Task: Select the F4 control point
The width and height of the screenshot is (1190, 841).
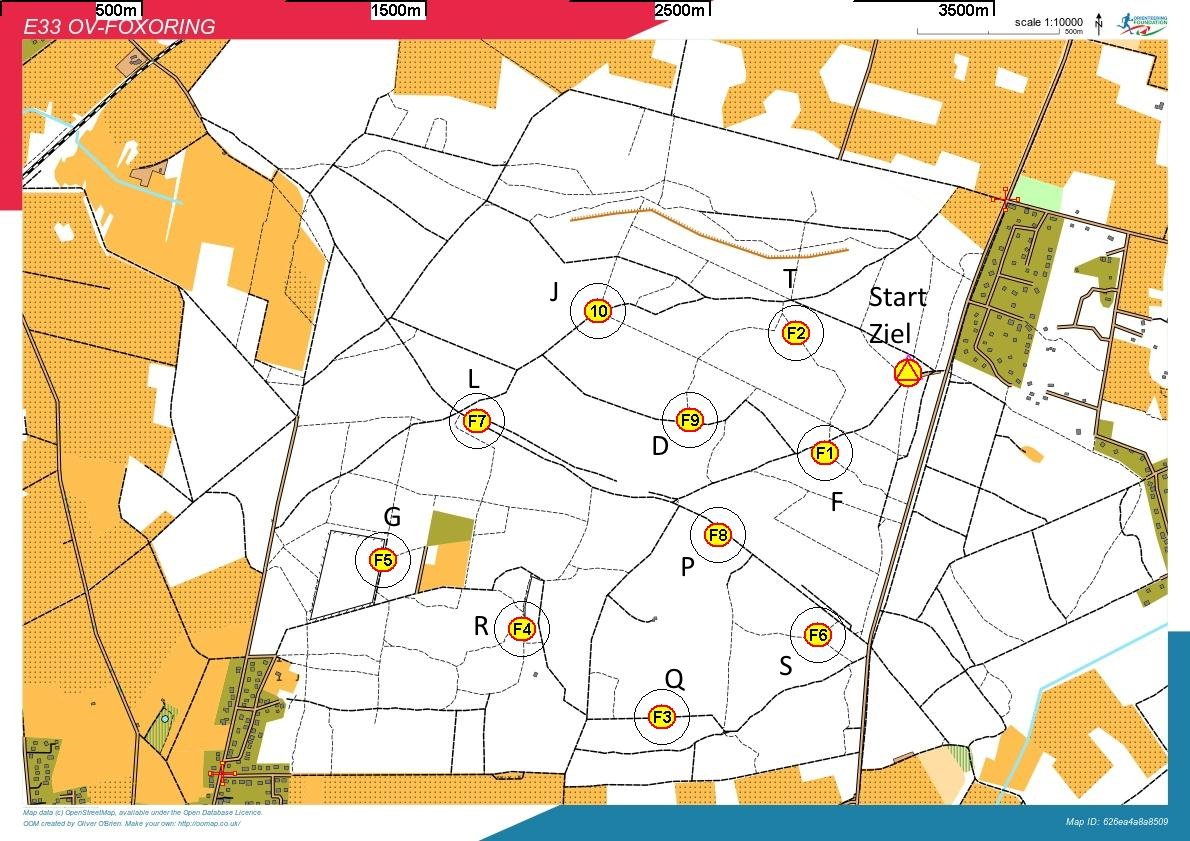Action: 522,629
